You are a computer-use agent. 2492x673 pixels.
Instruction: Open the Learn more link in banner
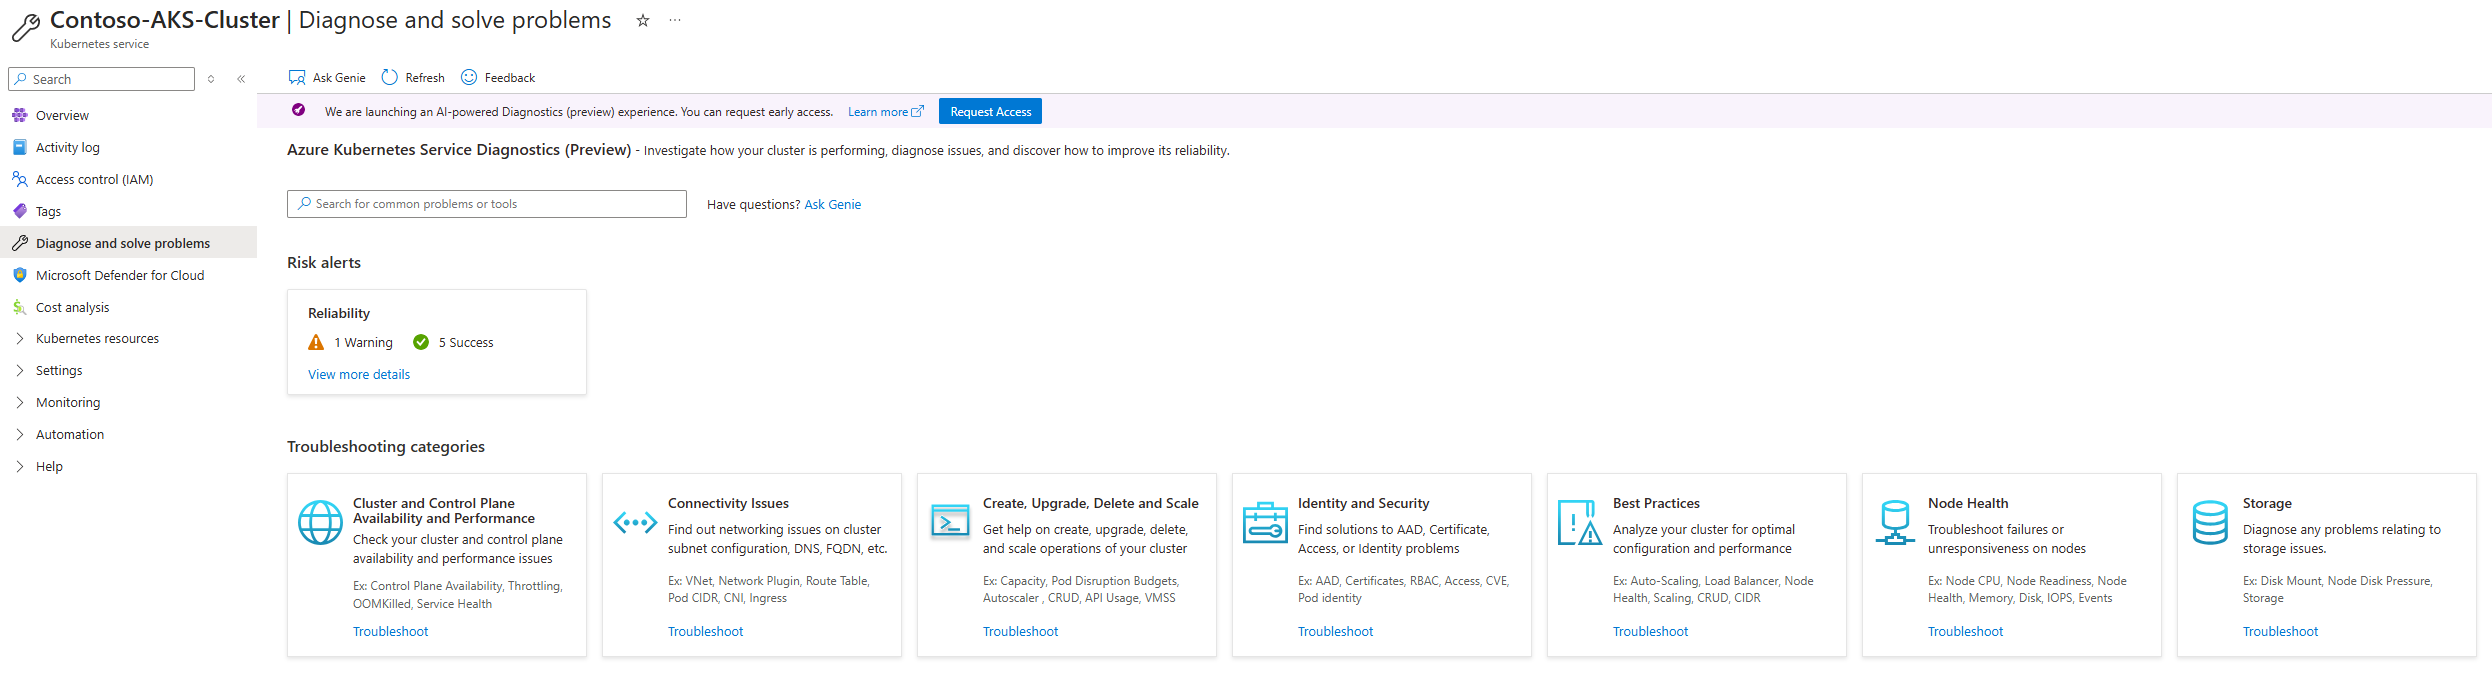(x=885, y=112)
